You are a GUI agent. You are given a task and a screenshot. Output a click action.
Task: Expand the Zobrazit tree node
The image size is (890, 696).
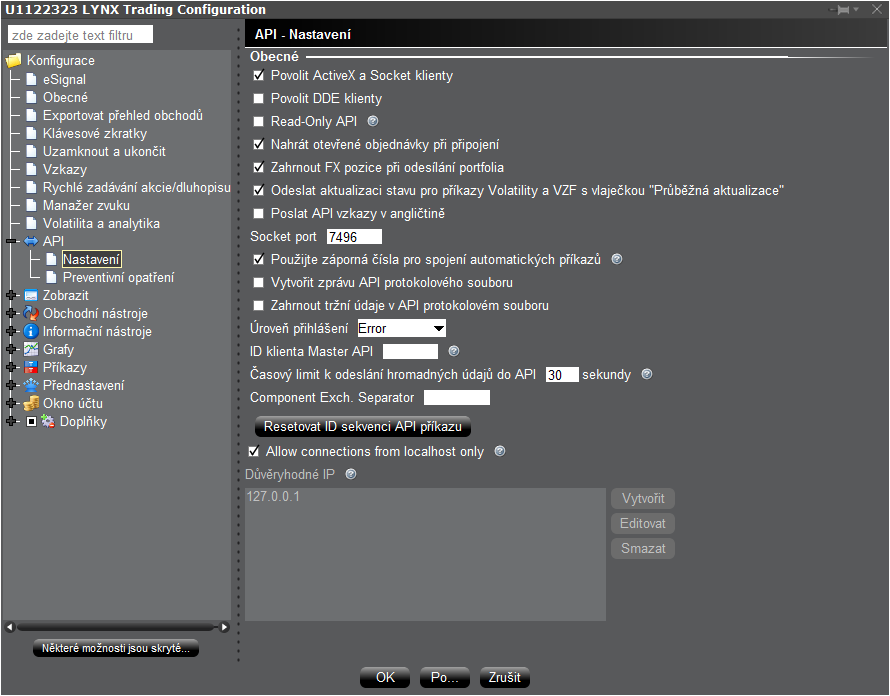pyautogui.click(x=11, y=295)
